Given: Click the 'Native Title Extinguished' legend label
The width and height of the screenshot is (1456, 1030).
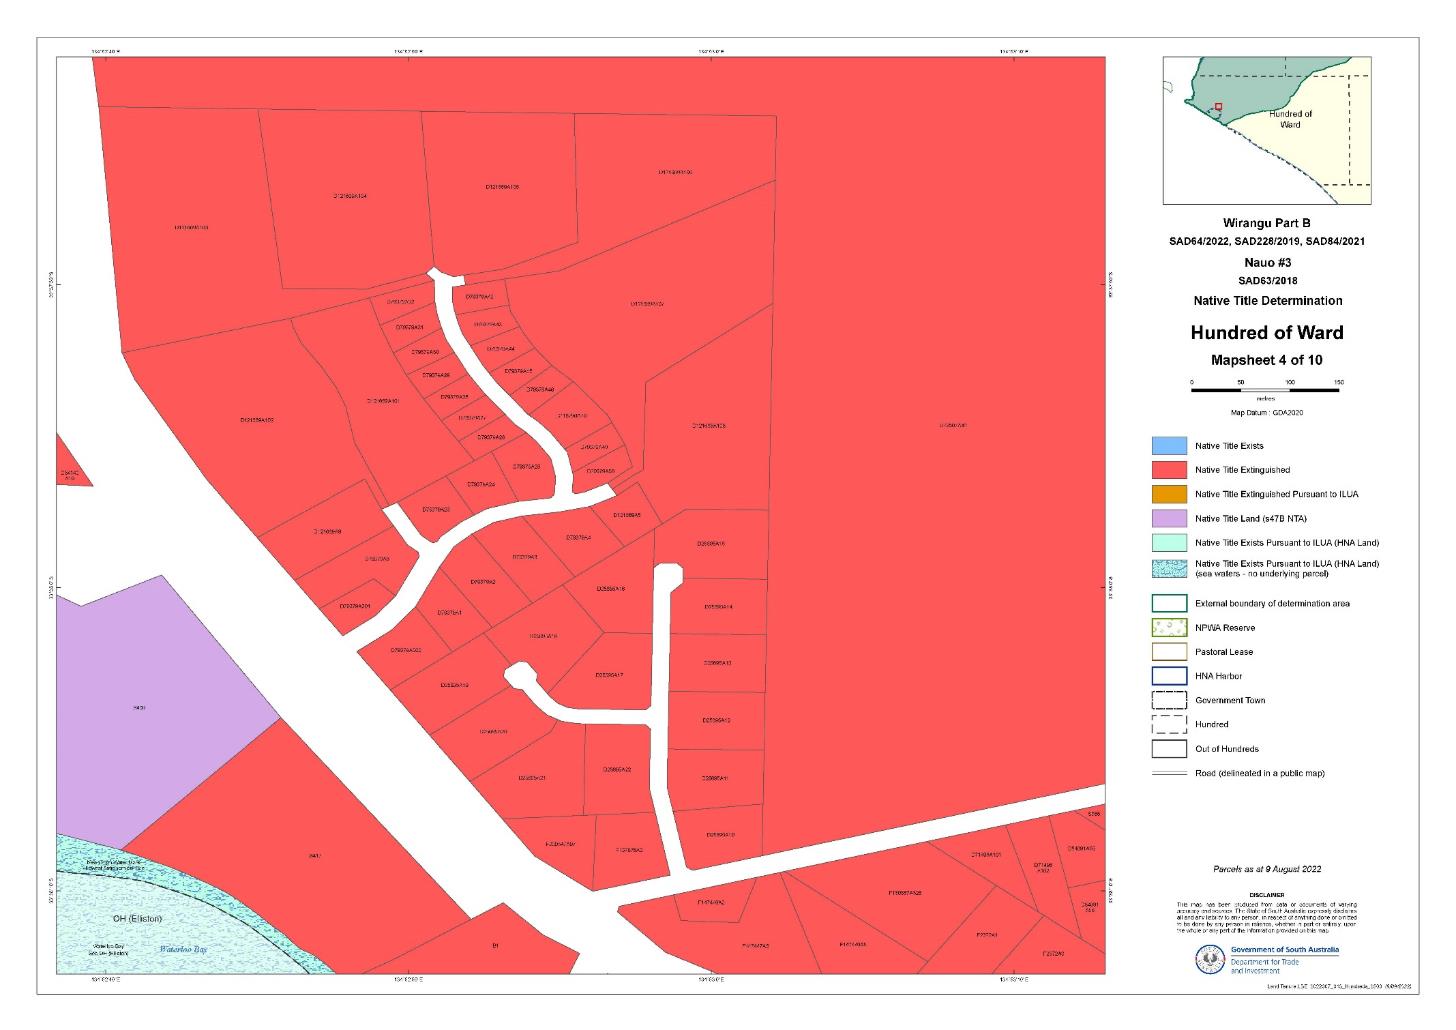Looking at the screenshot, I should coord(1243,470).
